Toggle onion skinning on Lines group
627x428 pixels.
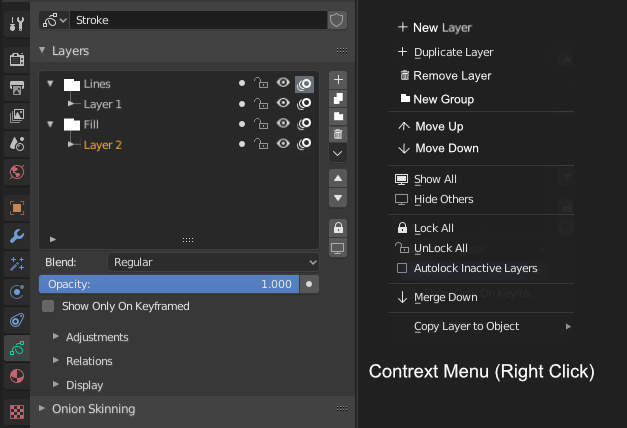click(304, 84)
